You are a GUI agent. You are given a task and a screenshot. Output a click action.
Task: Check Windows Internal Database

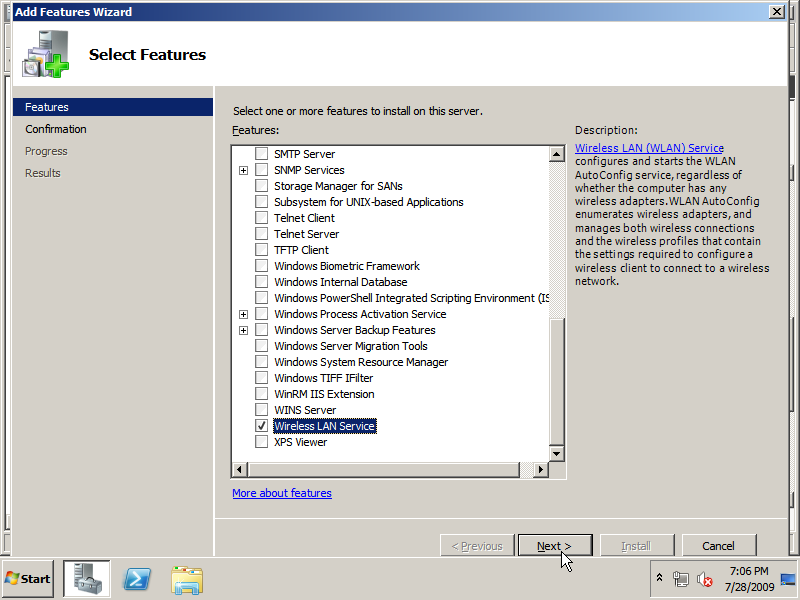[x=261, y=282]
